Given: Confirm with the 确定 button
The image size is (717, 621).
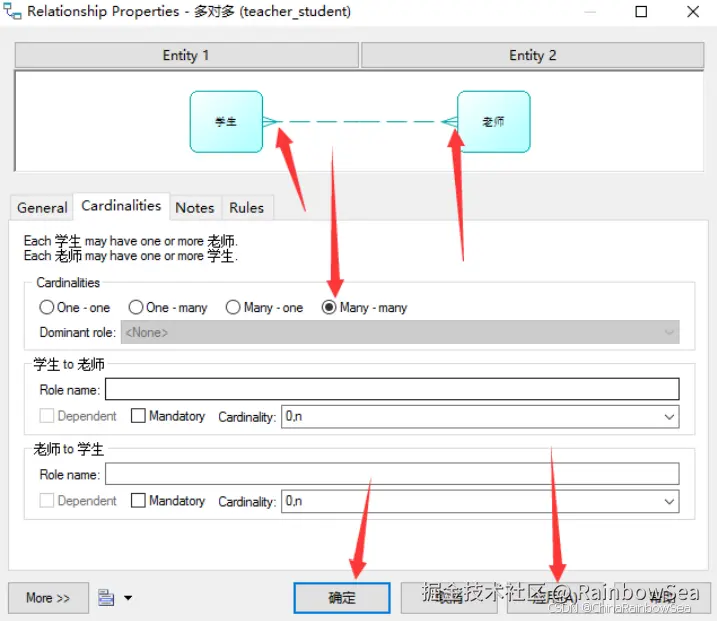Looking at the screenshot, I should pyautogui.click(x=342, y=598).
